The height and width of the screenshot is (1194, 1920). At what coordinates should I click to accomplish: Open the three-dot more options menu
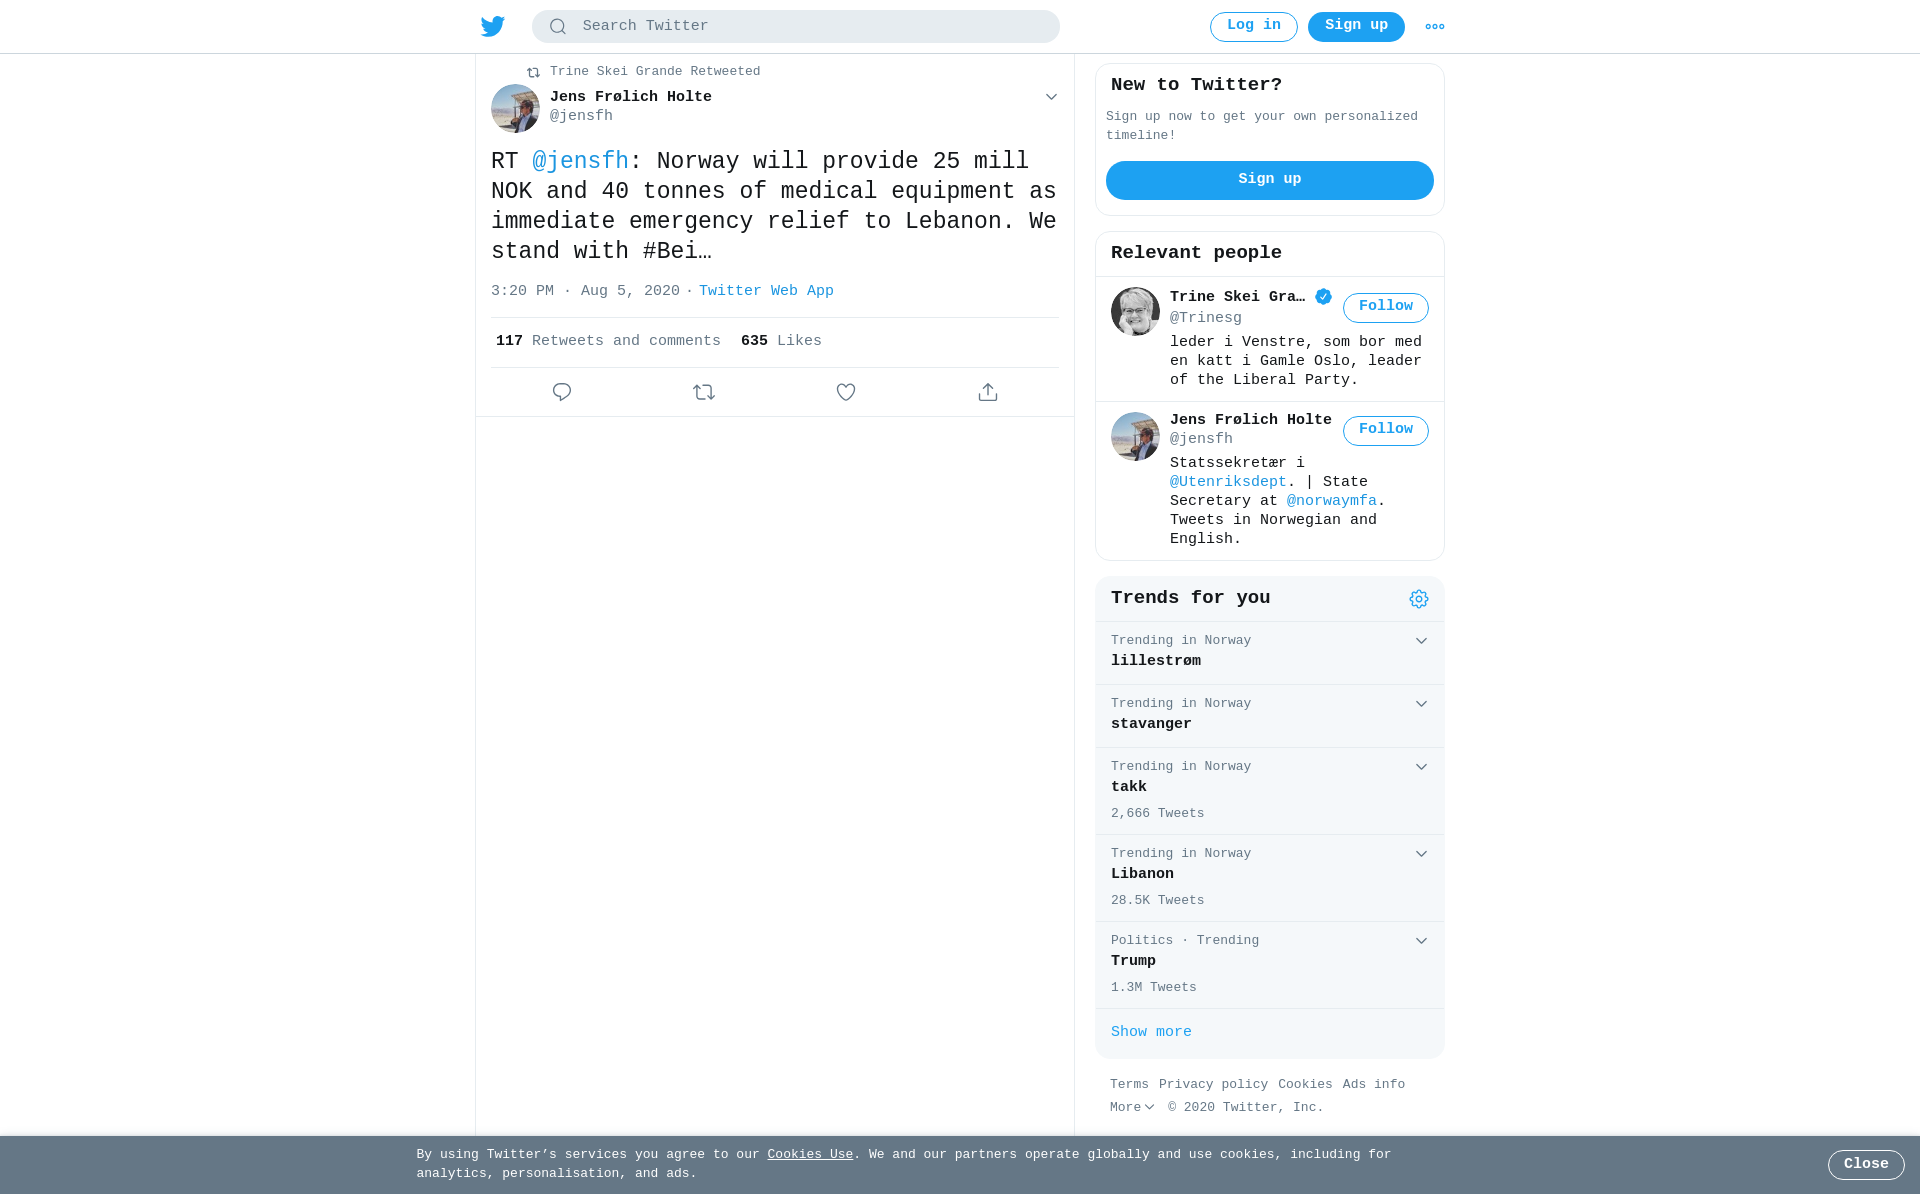click(1435, 27)
